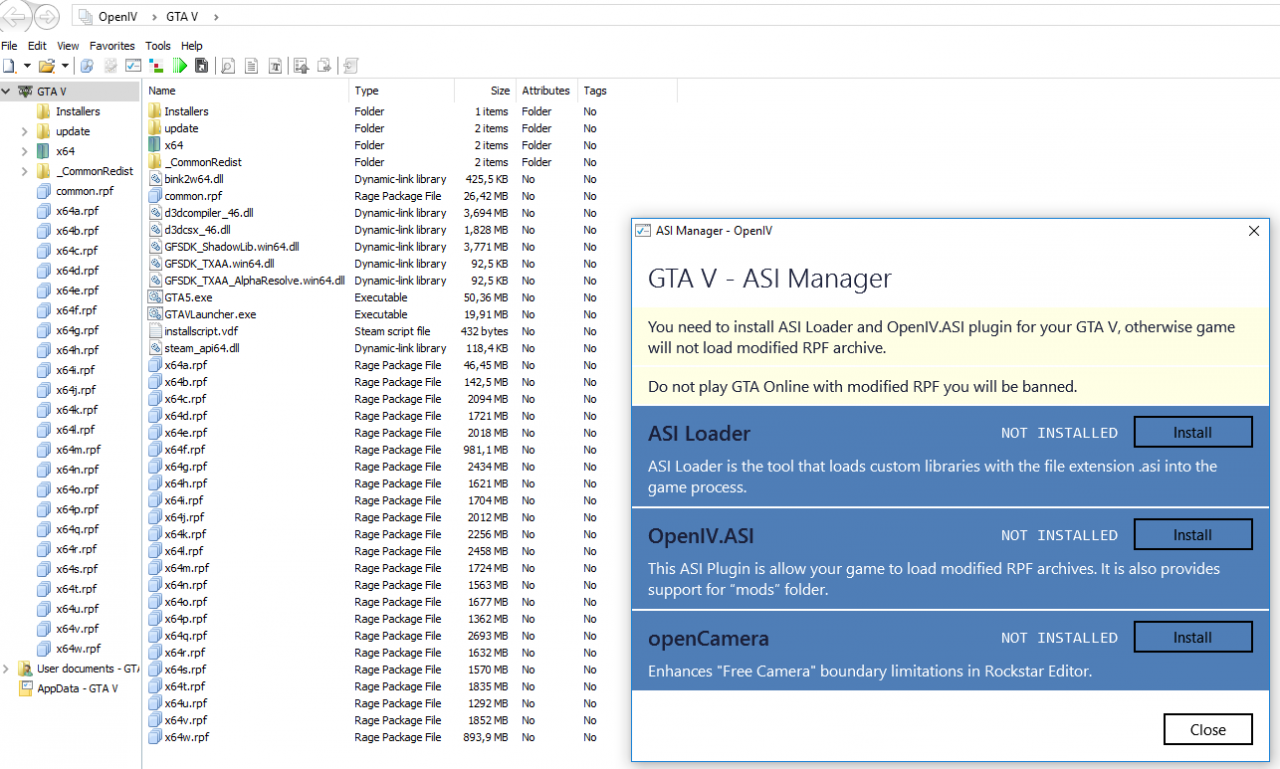Install the openCamera plugin

click(1192, 637)
